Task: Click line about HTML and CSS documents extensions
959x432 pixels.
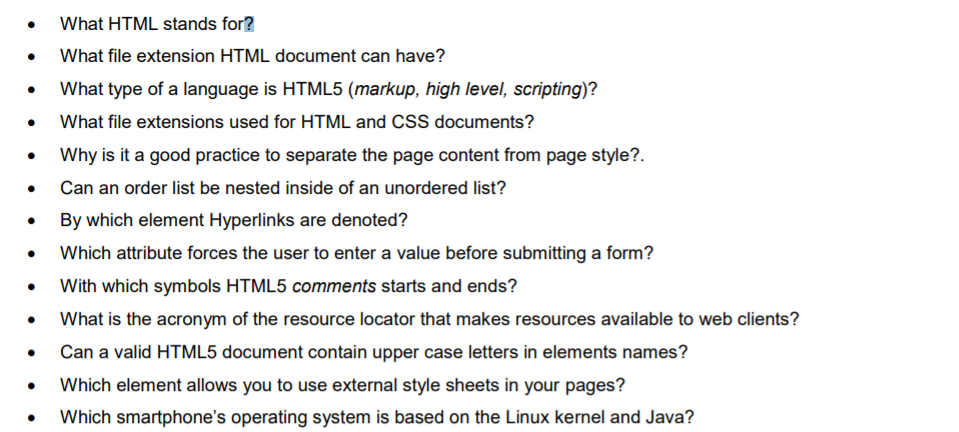Action: coord(297,122)
